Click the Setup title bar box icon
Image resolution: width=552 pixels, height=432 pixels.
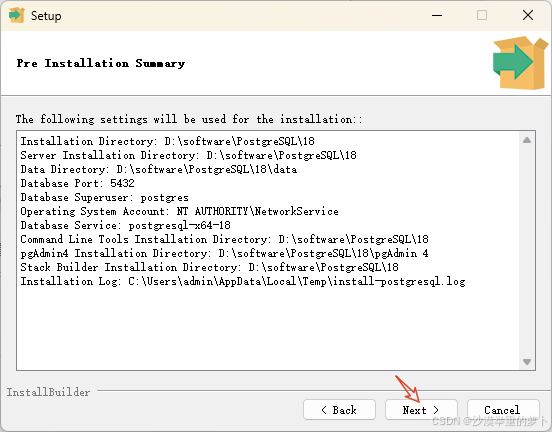(x=17, y=15)
